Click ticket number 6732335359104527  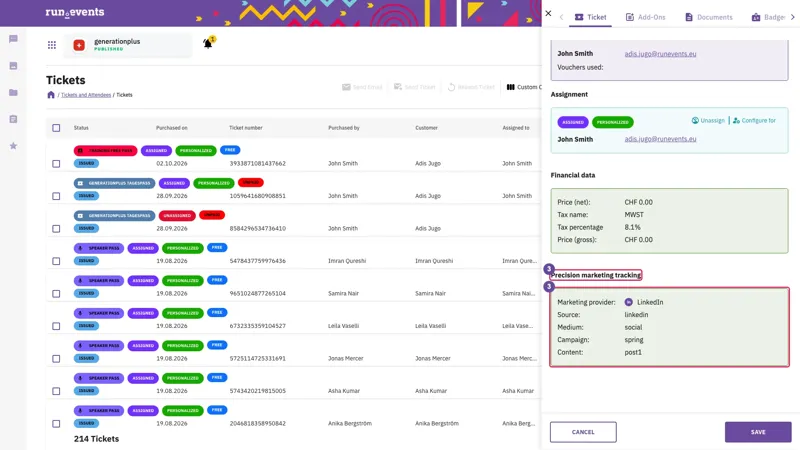click(x=258, y=326)
